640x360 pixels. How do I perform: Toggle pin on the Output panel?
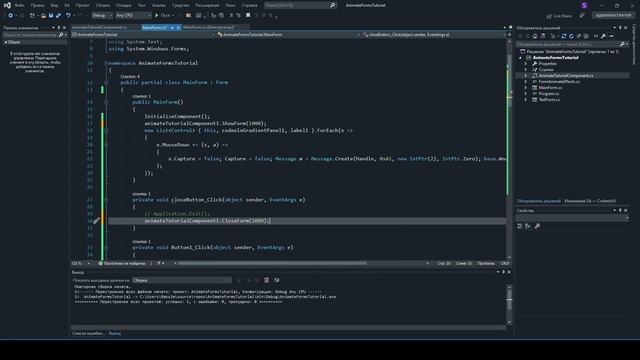(x=503, y=272)
